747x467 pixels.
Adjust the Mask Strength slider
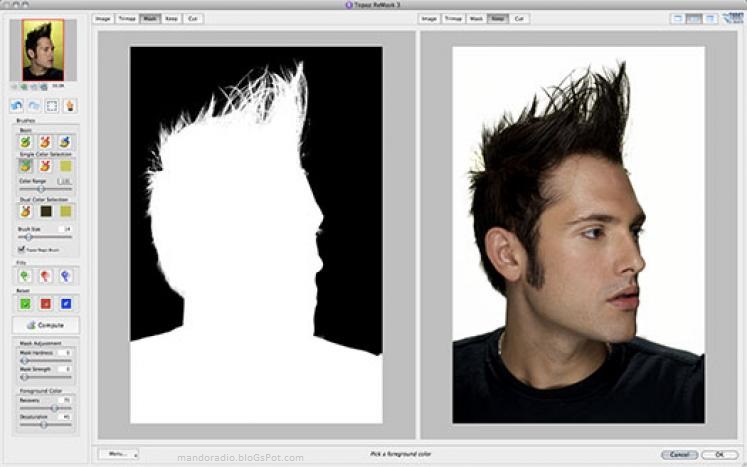45,377
